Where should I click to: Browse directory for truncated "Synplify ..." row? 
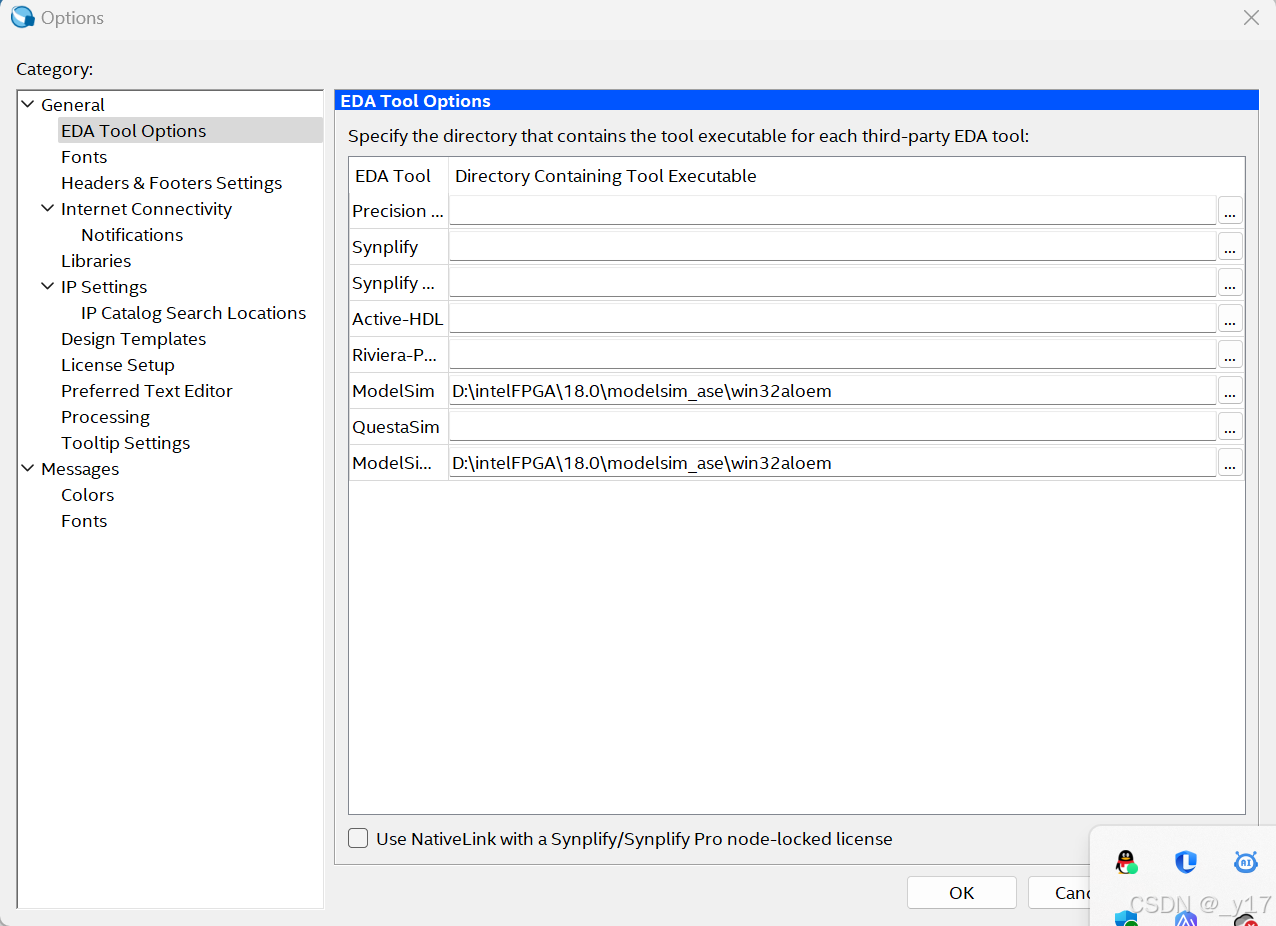[1230, 283]
